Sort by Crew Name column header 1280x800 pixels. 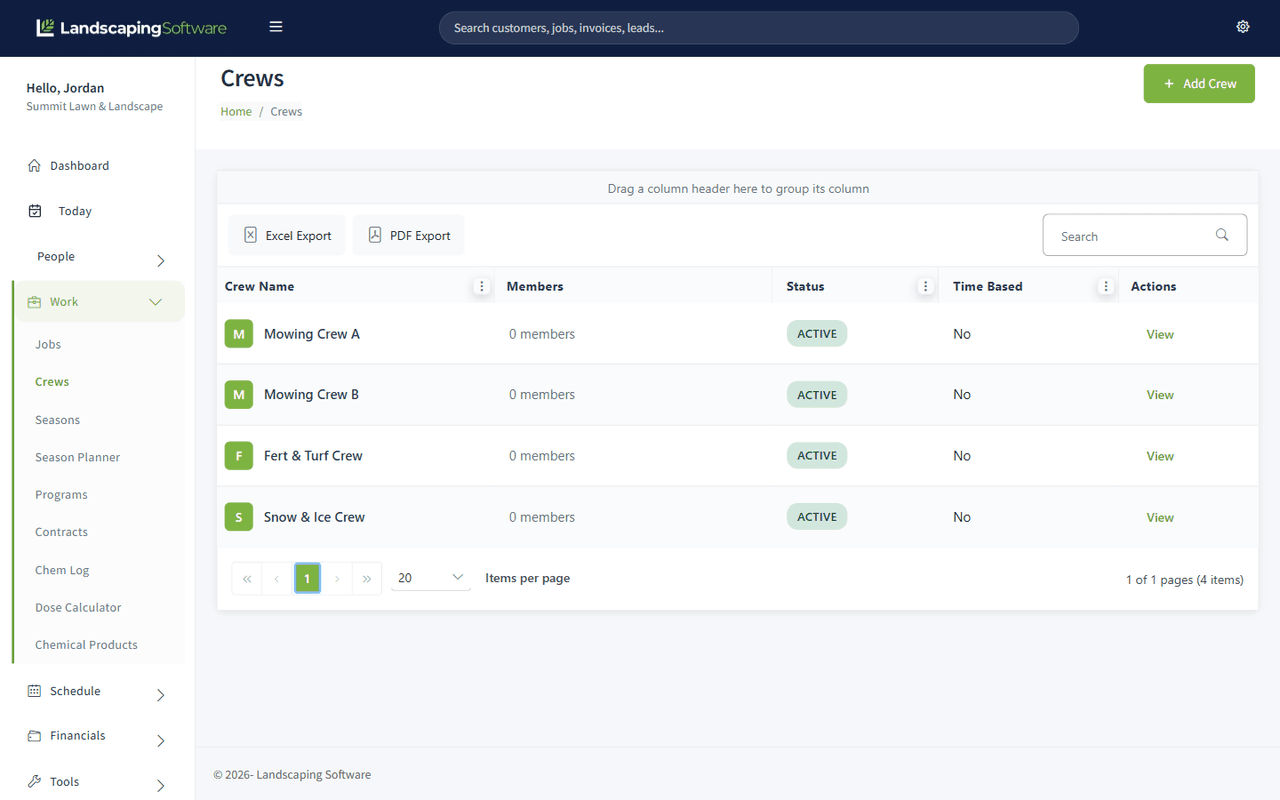(259, 287)
